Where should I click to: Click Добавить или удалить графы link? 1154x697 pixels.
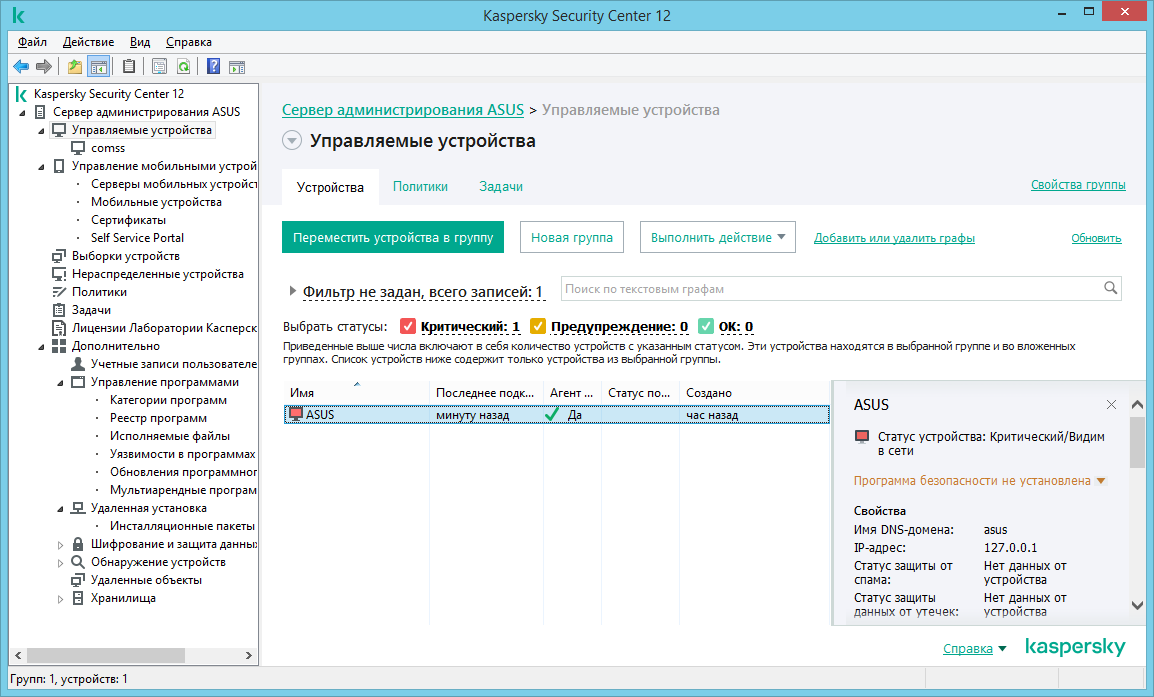pos(894,238)
